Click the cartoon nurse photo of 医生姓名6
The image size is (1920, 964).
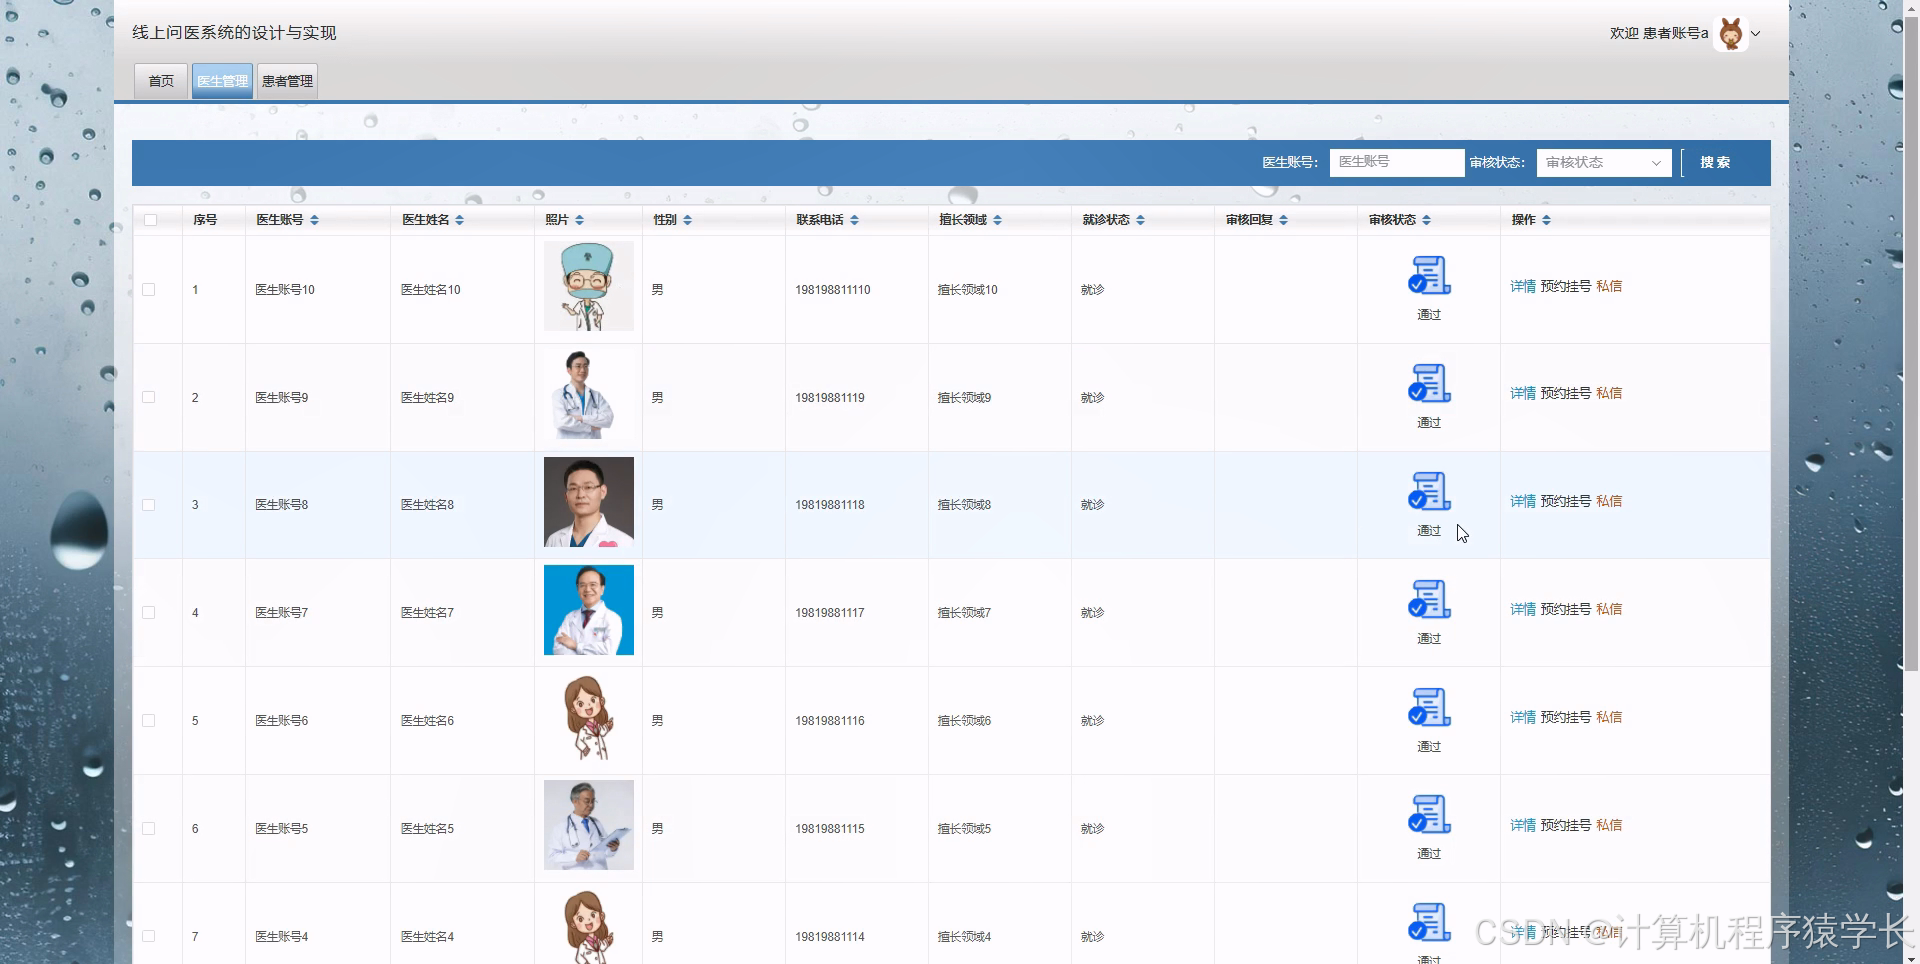589,718
